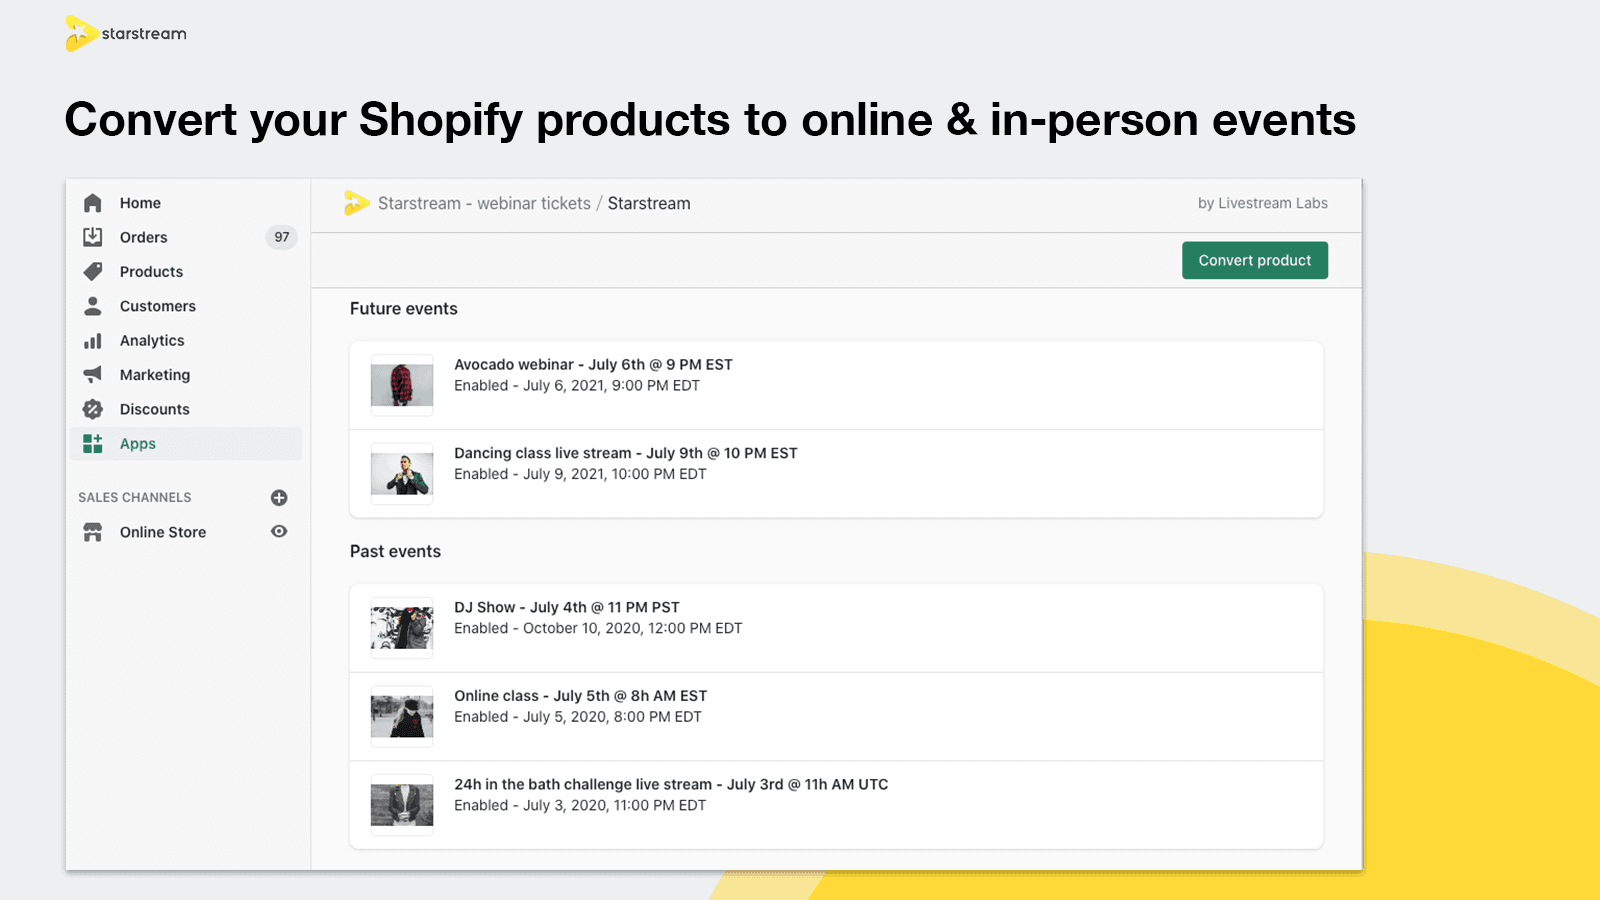
Task: Click the Enabled status on Avocado webinar
Action: coord(483,385)
